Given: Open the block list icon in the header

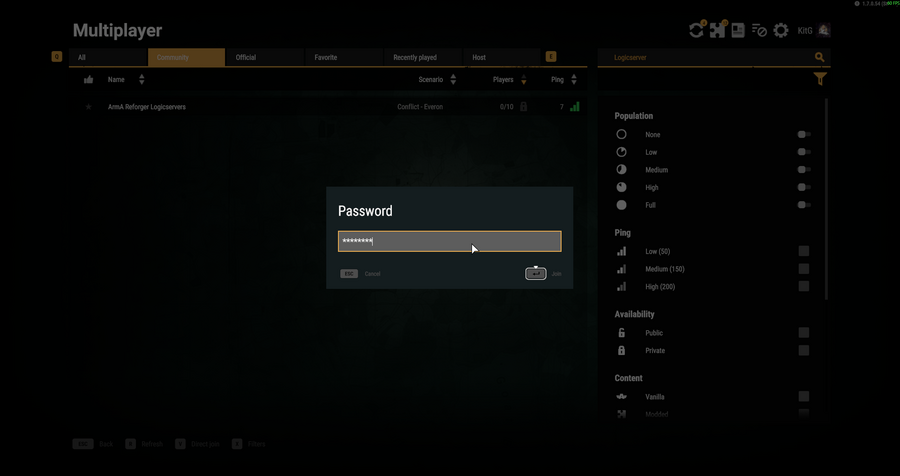Looking at the screenshot, I should [x=759, y=30].
